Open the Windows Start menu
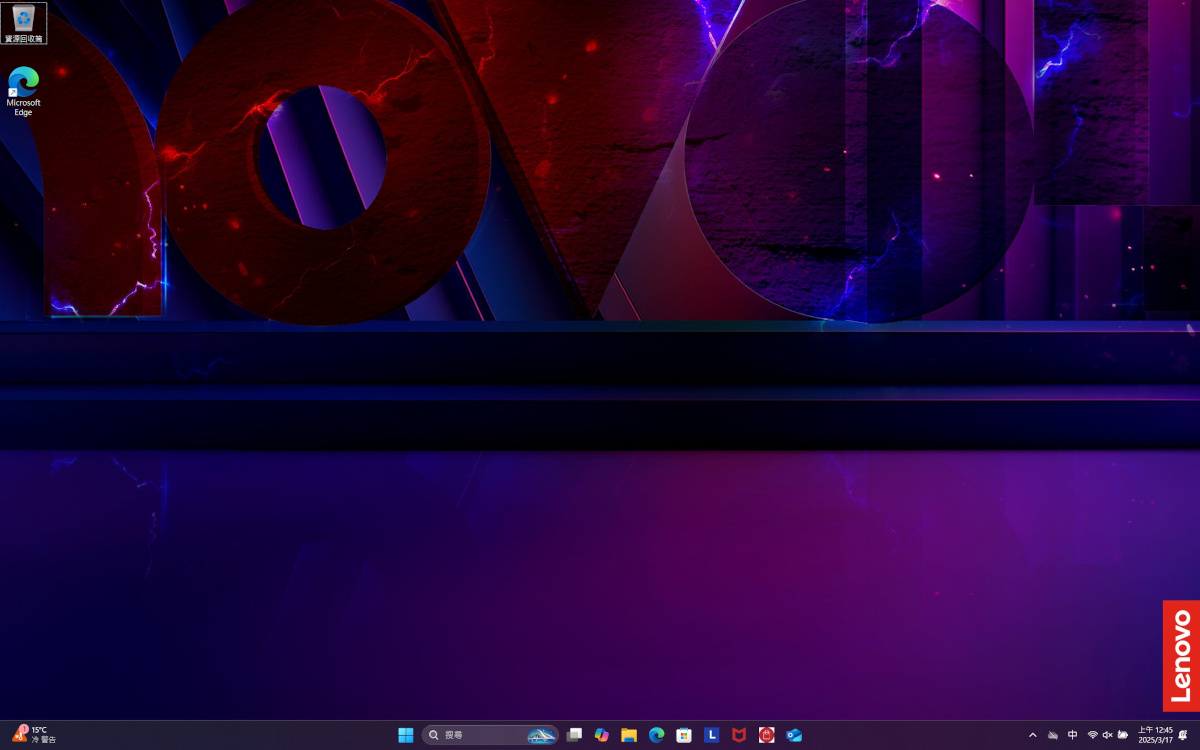The height and width of the screenshot is (750, 1200). click(406, 735)
